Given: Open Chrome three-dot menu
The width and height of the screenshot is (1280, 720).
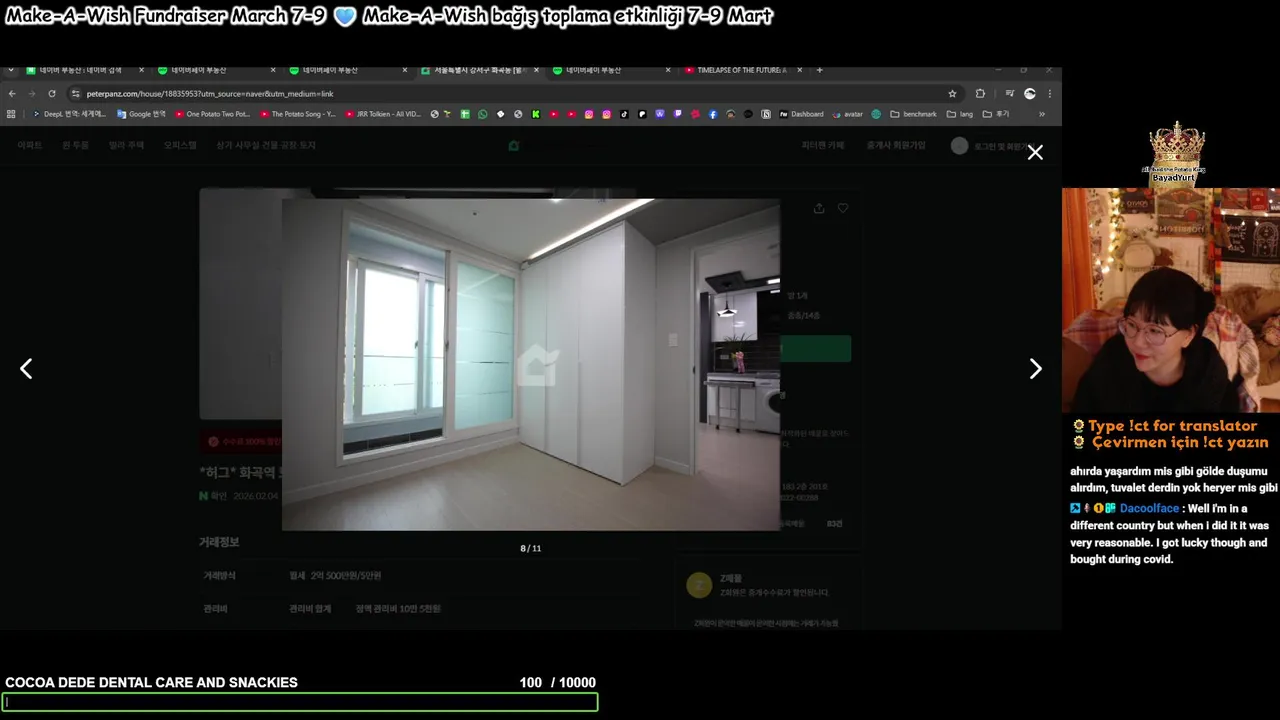Looking at the screenshot, I should tap(1049, 94).
